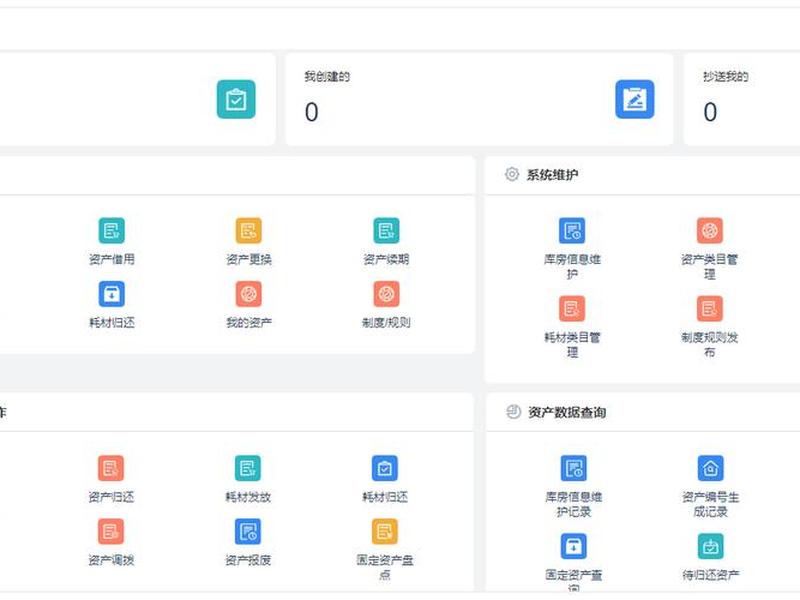800x600 pixels.
Task: Click the gear icon beside 系统维护
Action: [x=512, y=174]
